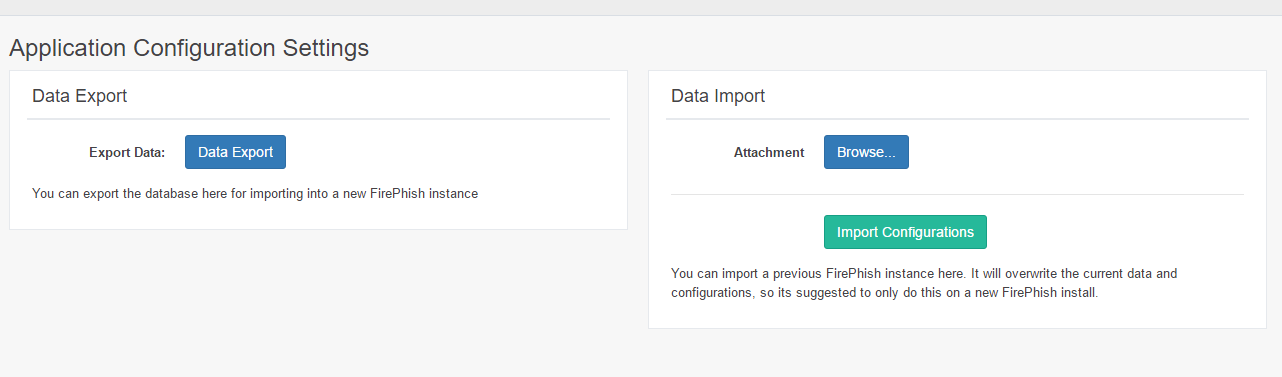The image size is (1282, 377).
Task: Click the Data Export panel heading
Action: coord(79,96)
